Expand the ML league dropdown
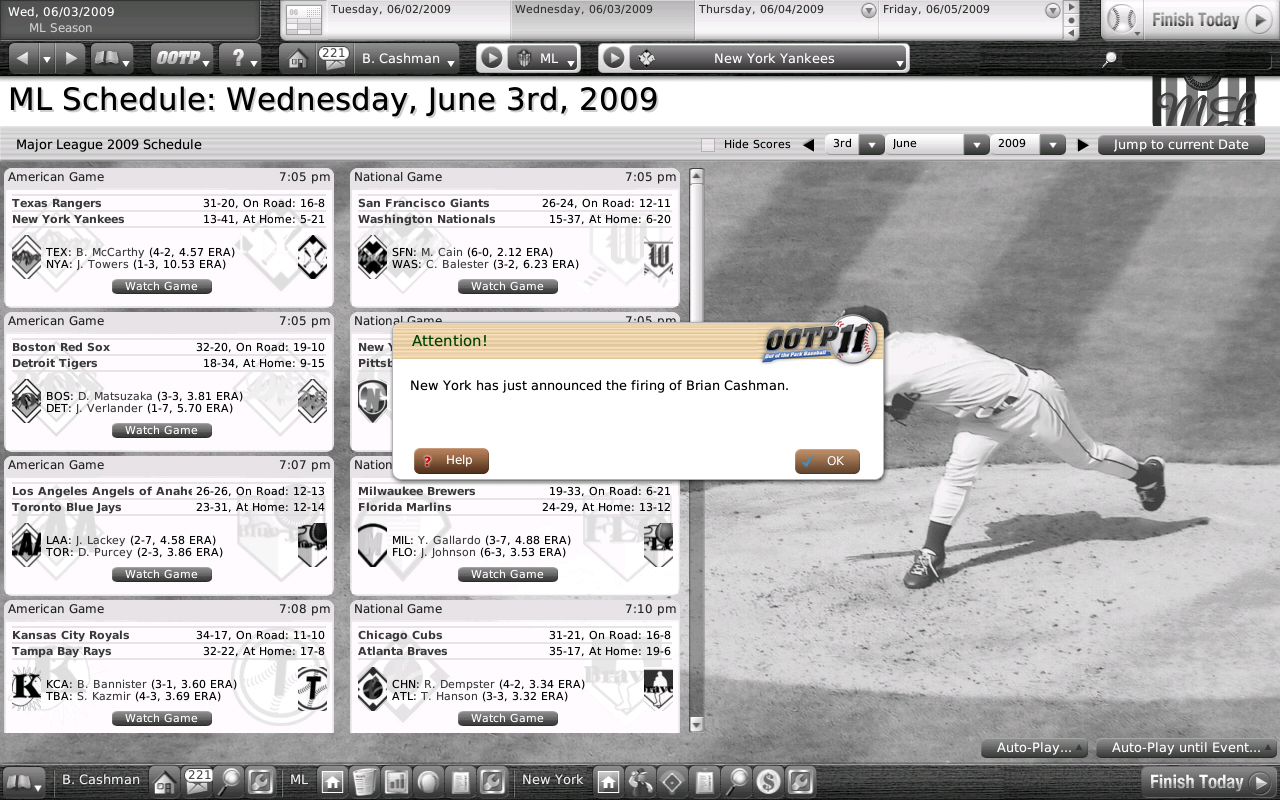 tap(544, 59)
